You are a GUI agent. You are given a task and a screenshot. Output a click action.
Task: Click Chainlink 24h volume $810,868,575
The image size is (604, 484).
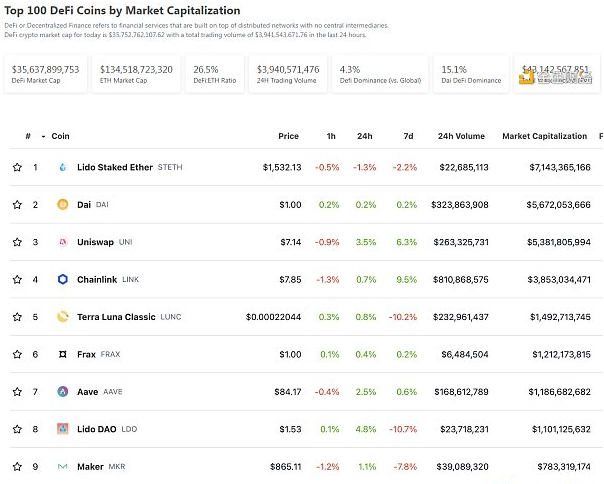pyautogui.click(x=461, y=279)
